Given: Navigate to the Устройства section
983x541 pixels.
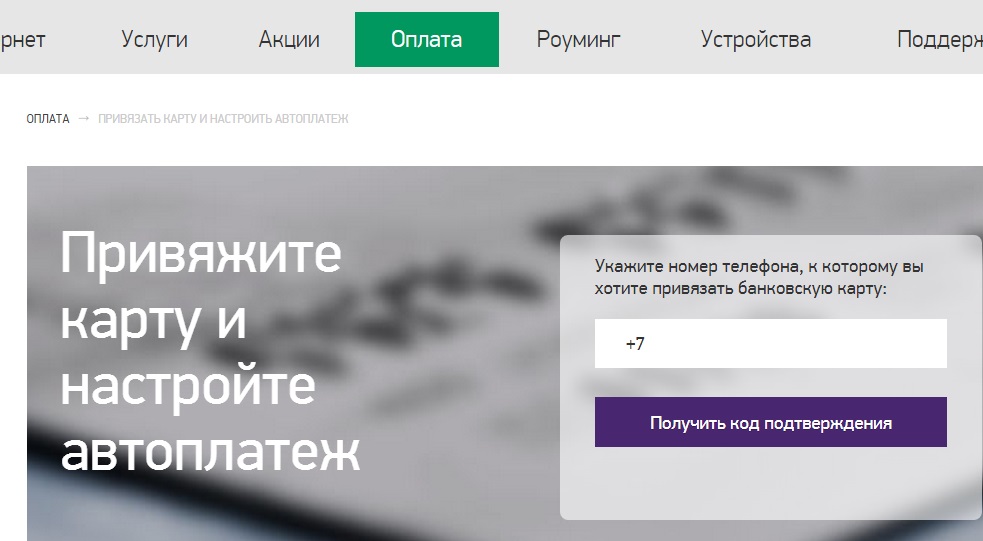Looking at the screenshot, I should click(755, 40).
